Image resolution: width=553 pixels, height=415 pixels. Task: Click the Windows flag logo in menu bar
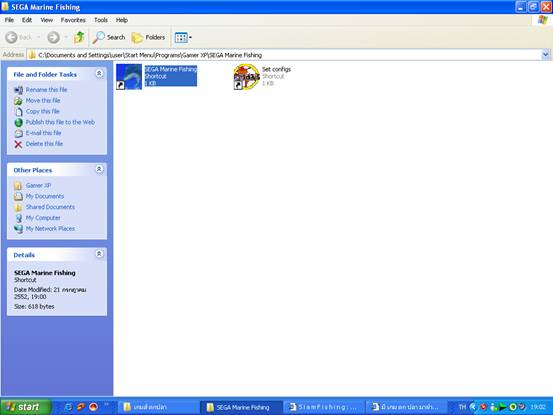tap(542, 20)
